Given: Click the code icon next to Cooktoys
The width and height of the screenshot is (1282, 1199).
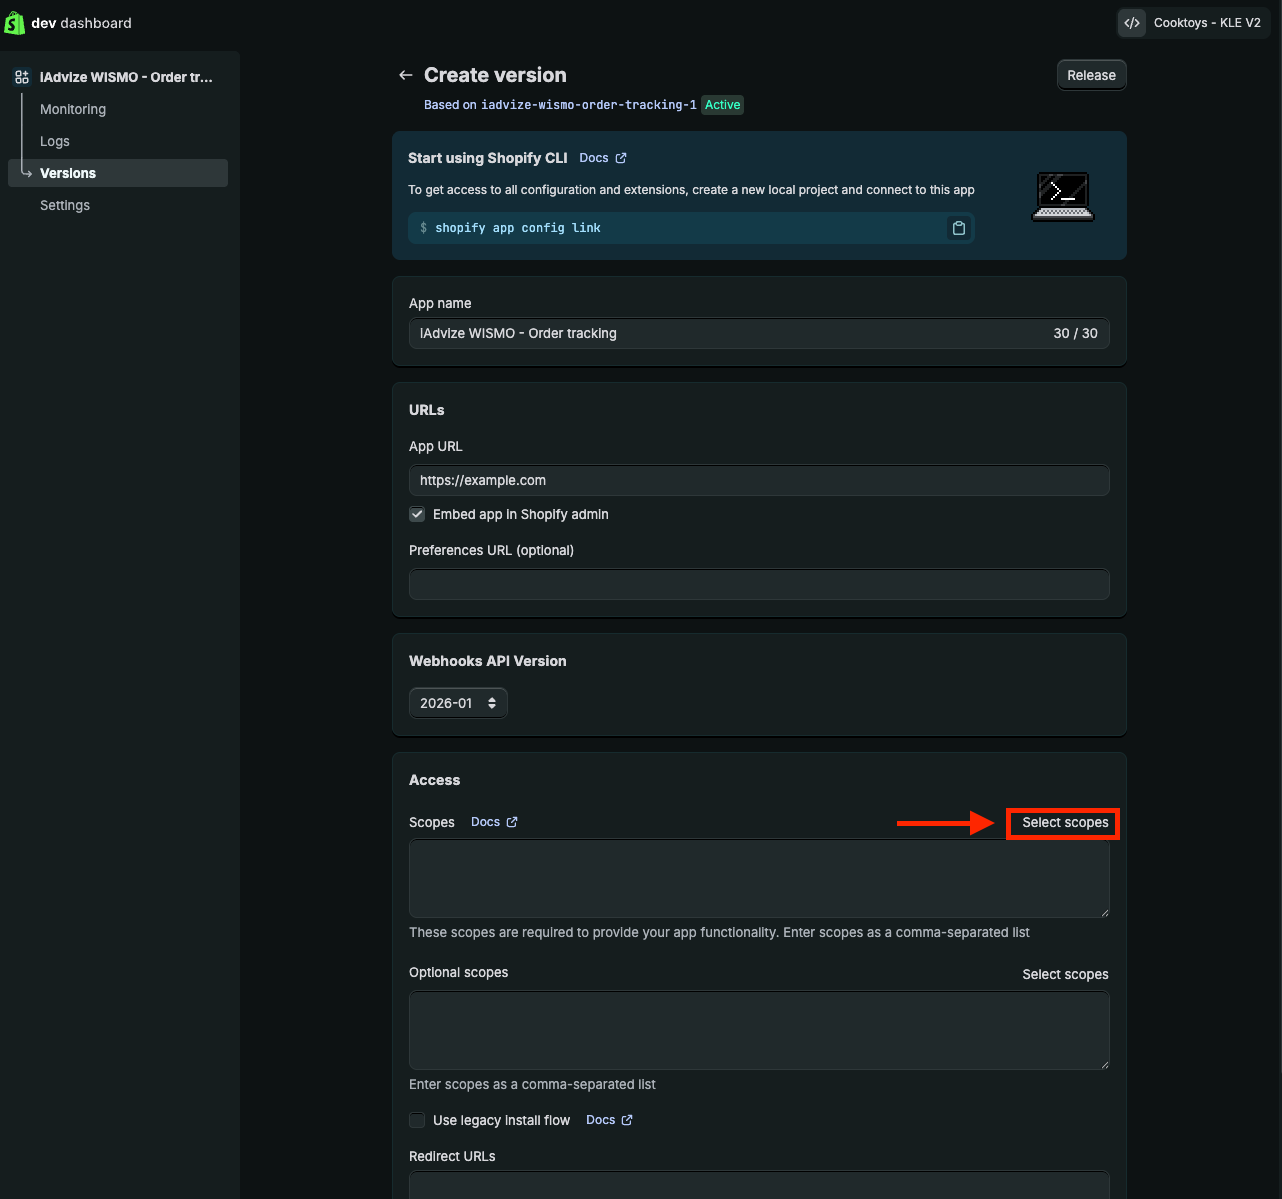Looking at the screenshot, I should pos(1132,23).
